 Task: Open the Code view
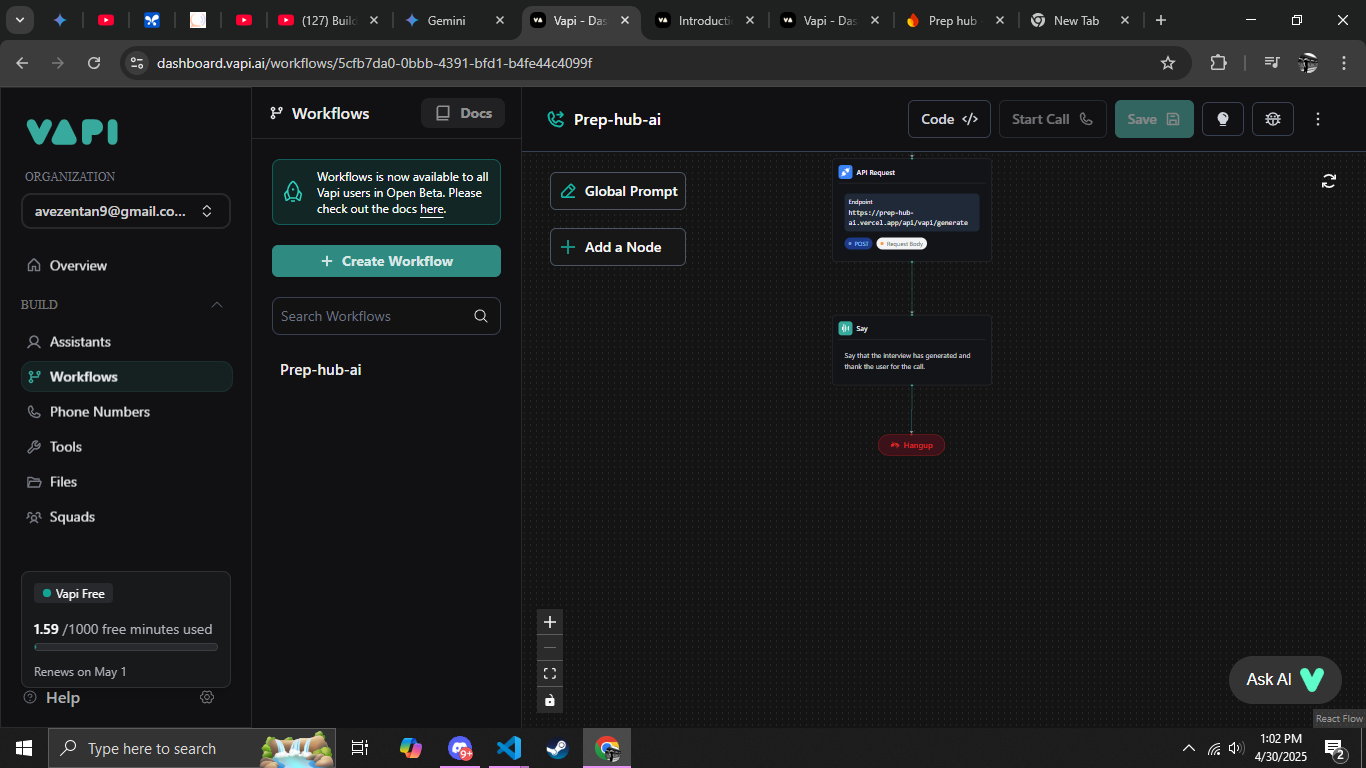coord(949,119)
